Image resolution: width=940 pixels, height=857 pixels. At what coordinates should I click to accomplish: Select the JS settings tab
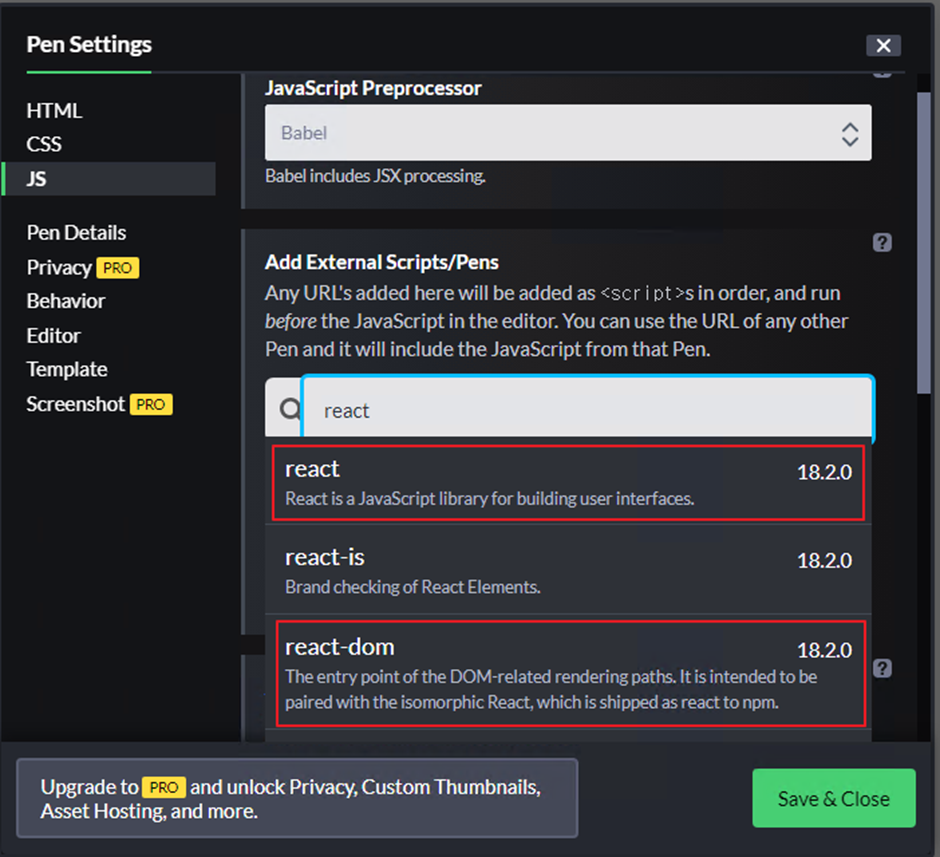pos(109,179)
